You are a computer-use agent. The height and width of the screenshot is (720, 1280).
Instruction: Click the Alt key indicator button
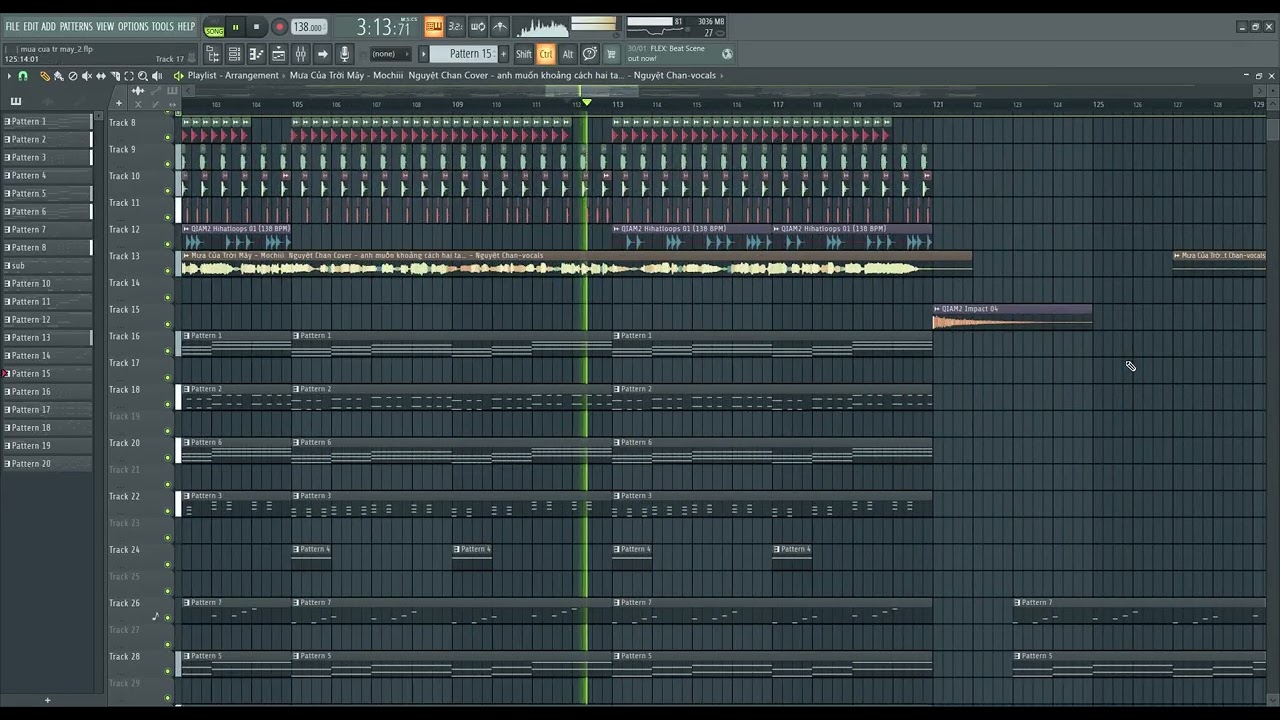pyautogui.click(x=567, y=54)
